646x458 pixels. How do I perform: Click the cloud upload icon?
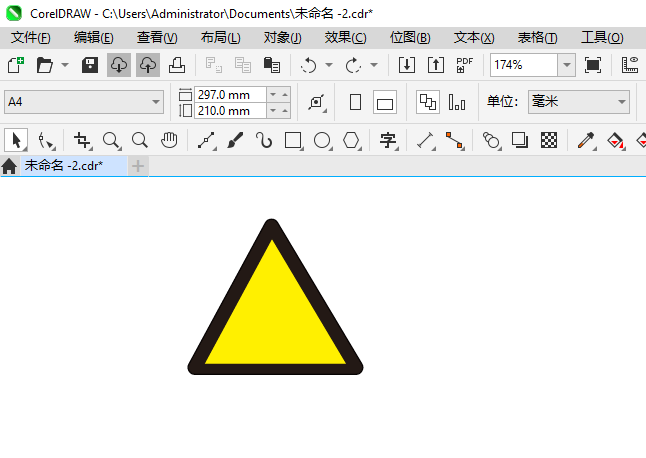pos(148,65)
